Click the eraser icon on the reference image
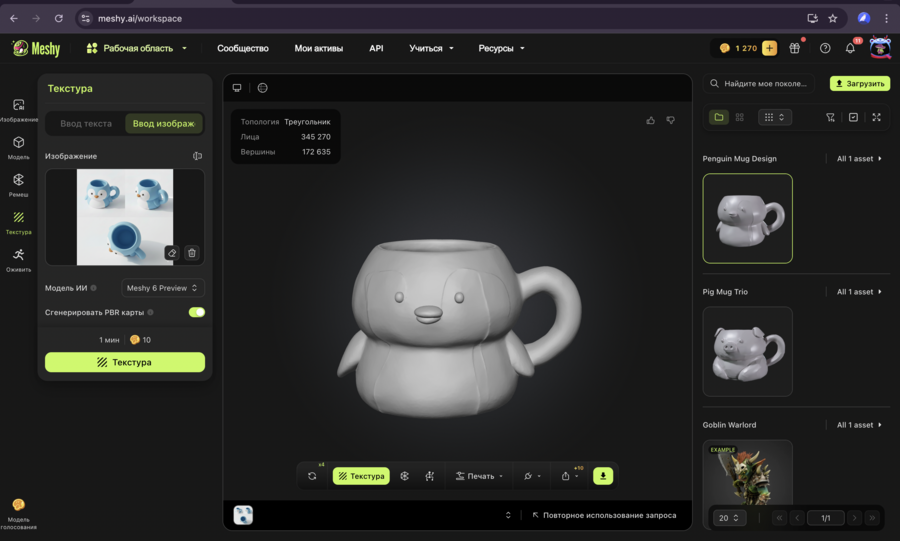The image size is (900, 541). coord(172,253)
